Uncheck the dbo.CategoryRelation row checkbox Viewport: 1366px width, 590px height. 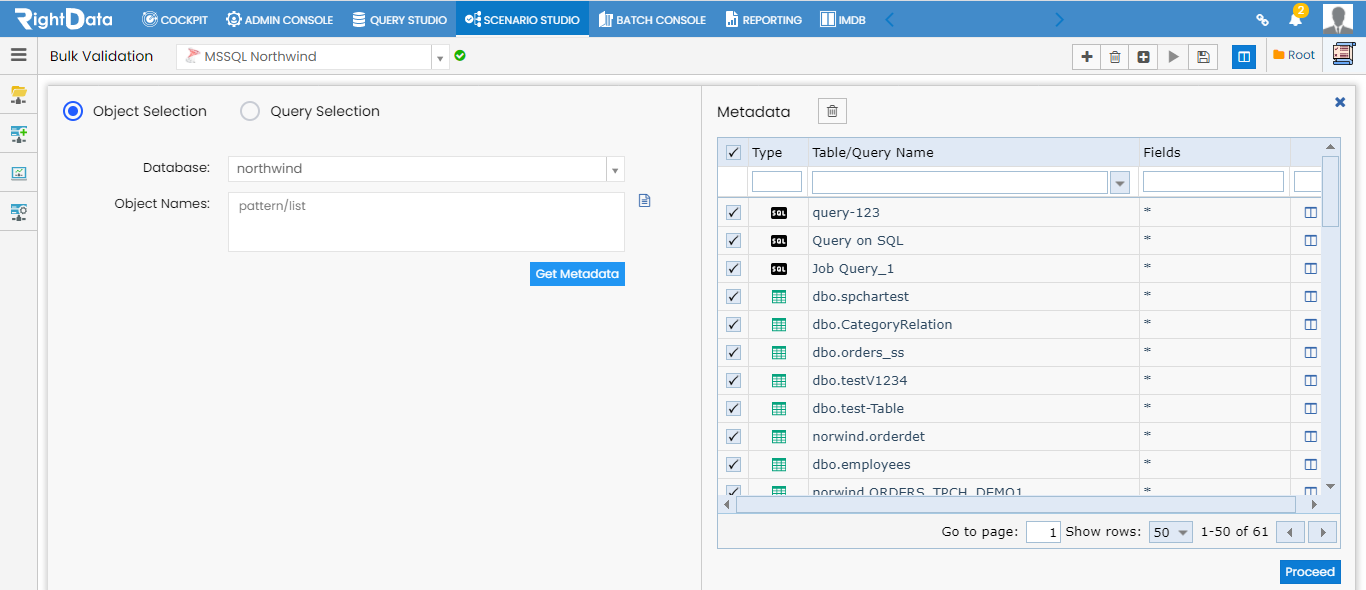(x=733, y=325)
